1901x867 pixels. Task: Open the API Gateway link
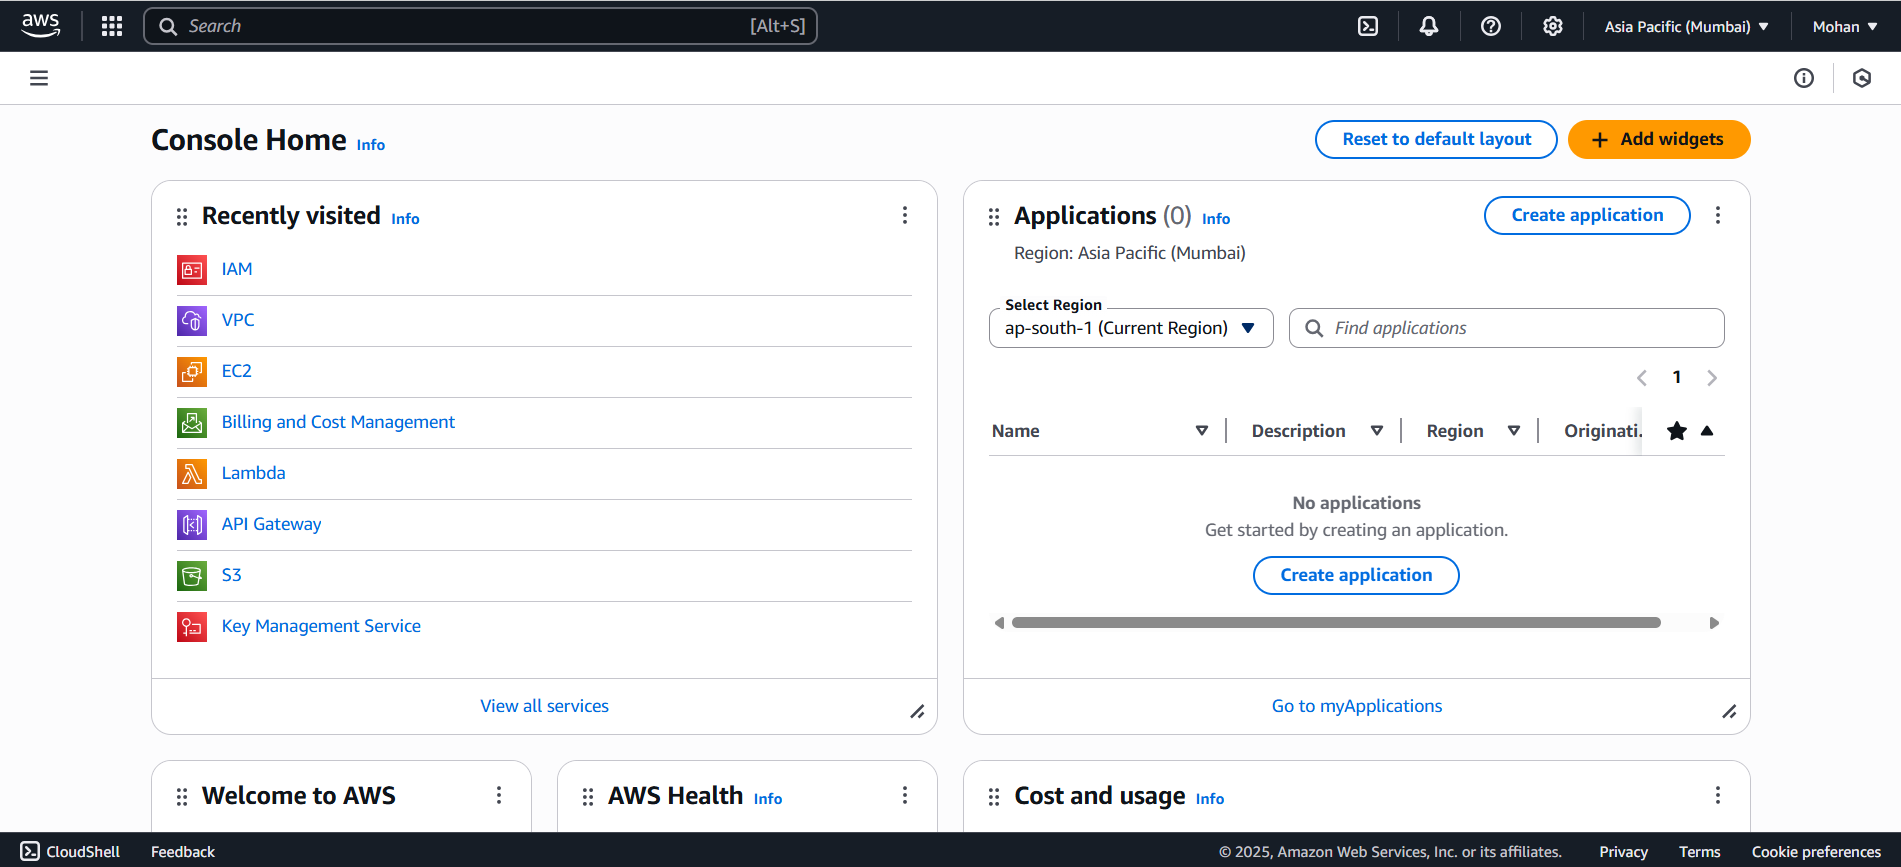pos(271,524)
